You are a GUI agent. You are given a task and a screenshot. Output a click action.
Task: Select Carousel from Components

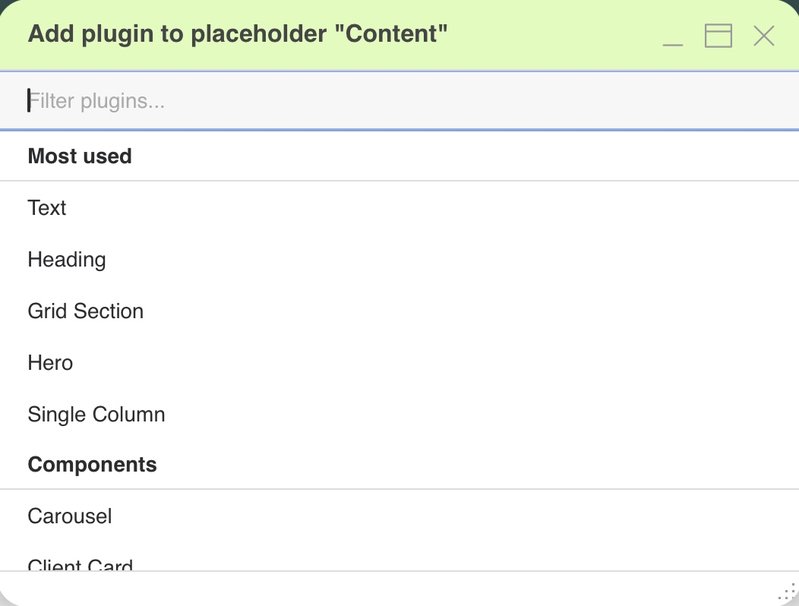point(400,516)
